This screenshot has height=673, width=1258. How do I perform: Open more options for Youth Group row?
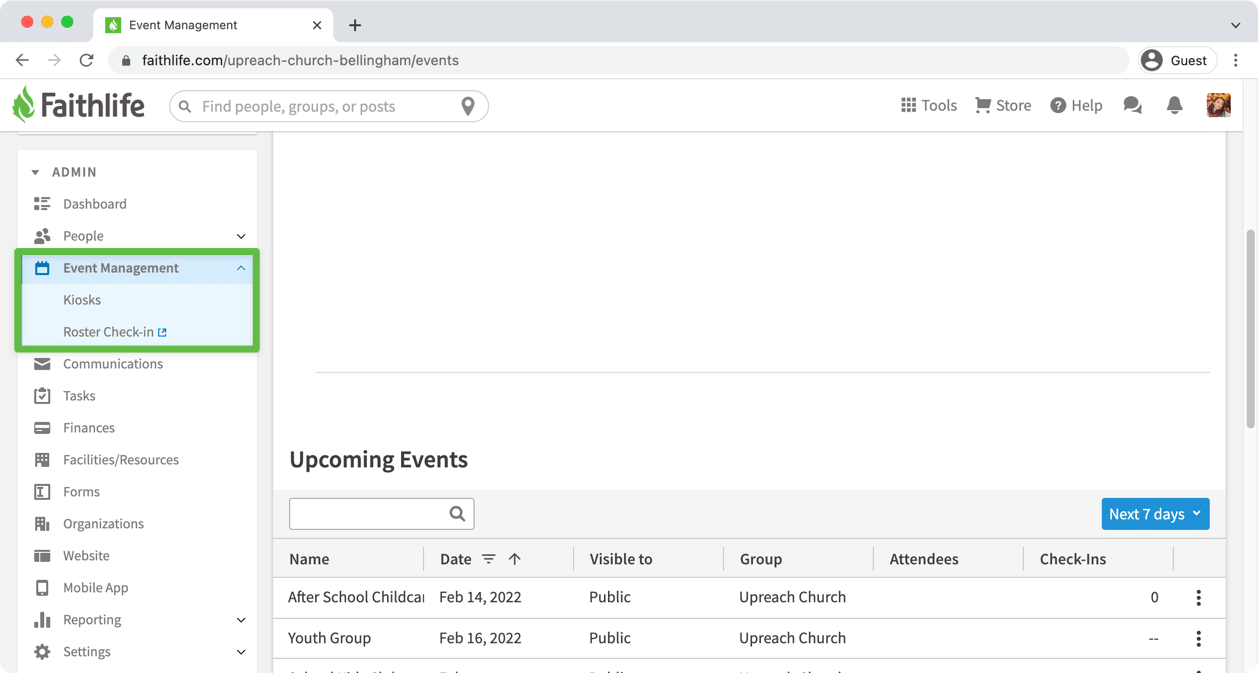point(1198,639)
